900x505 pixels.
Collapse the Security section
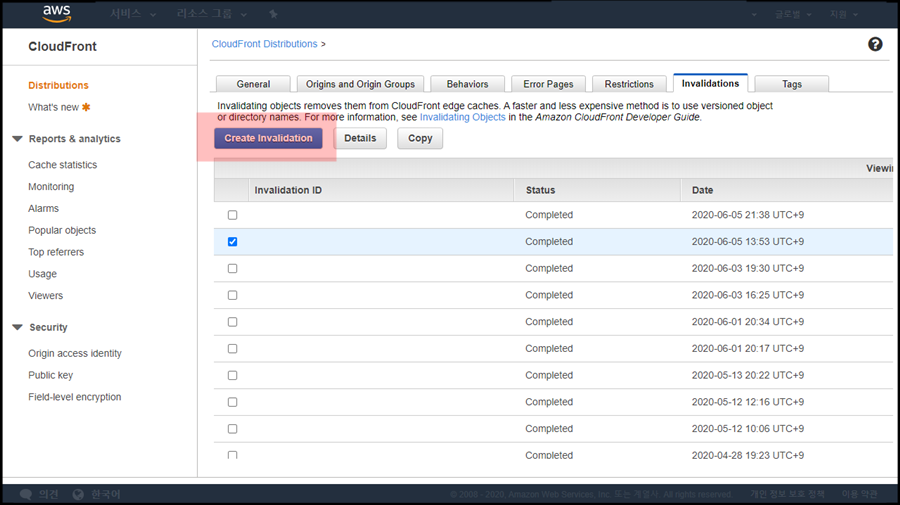(17, 327)
